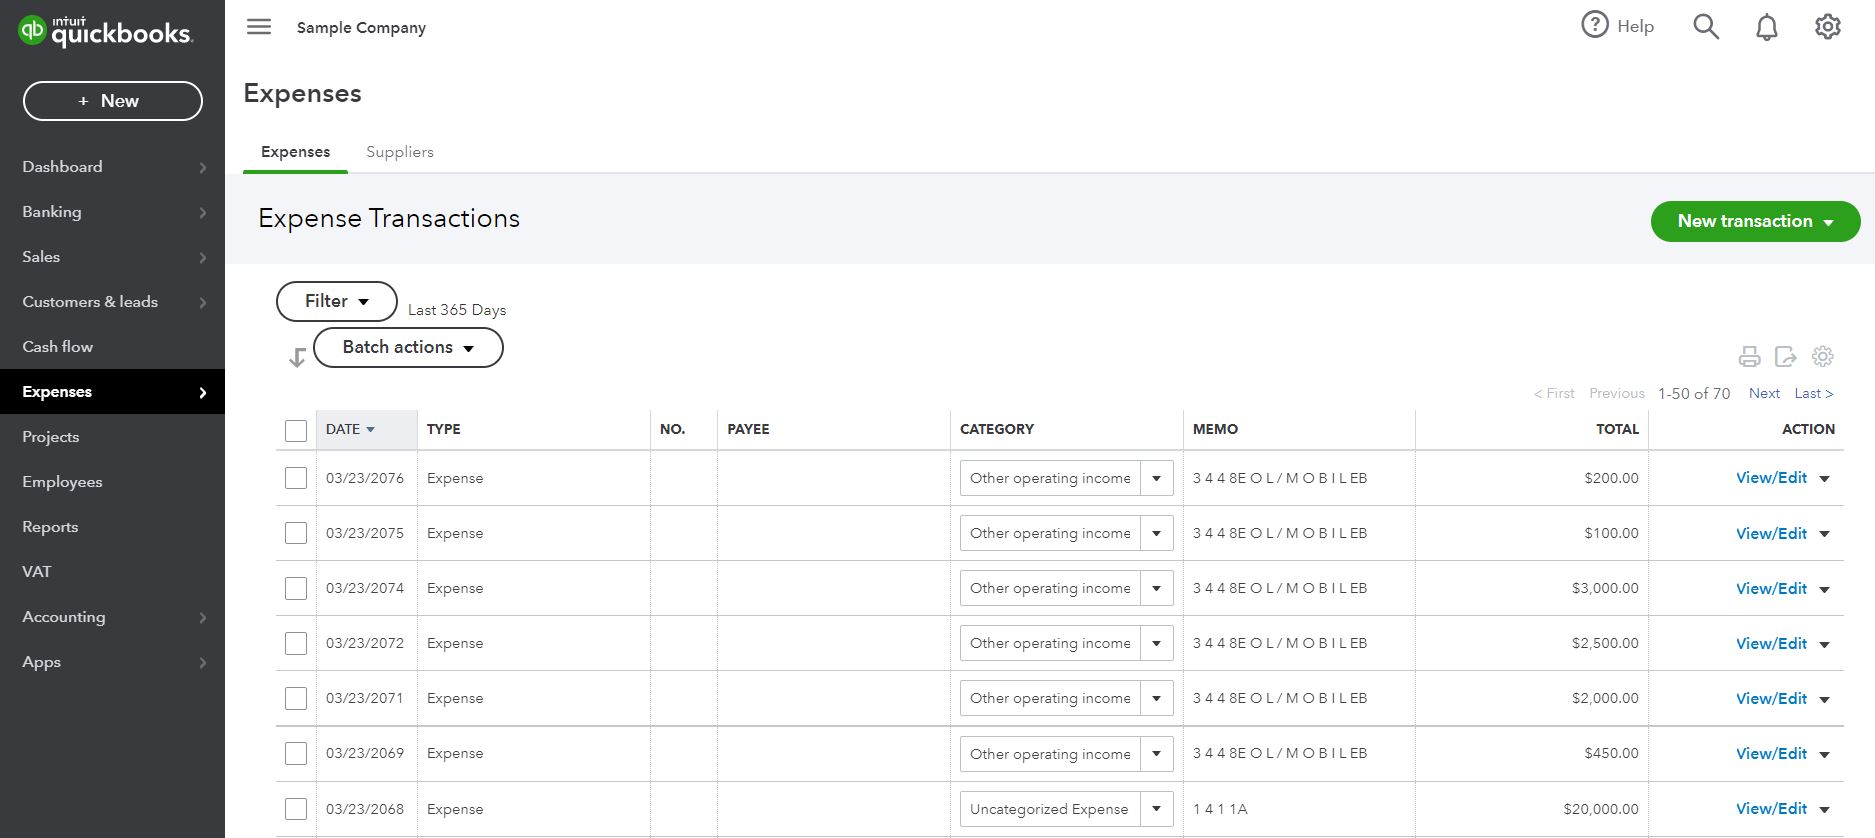Open the Filter dropdown
The width and height of the screenshot is (1875, 838).
[x=336, y=301]
